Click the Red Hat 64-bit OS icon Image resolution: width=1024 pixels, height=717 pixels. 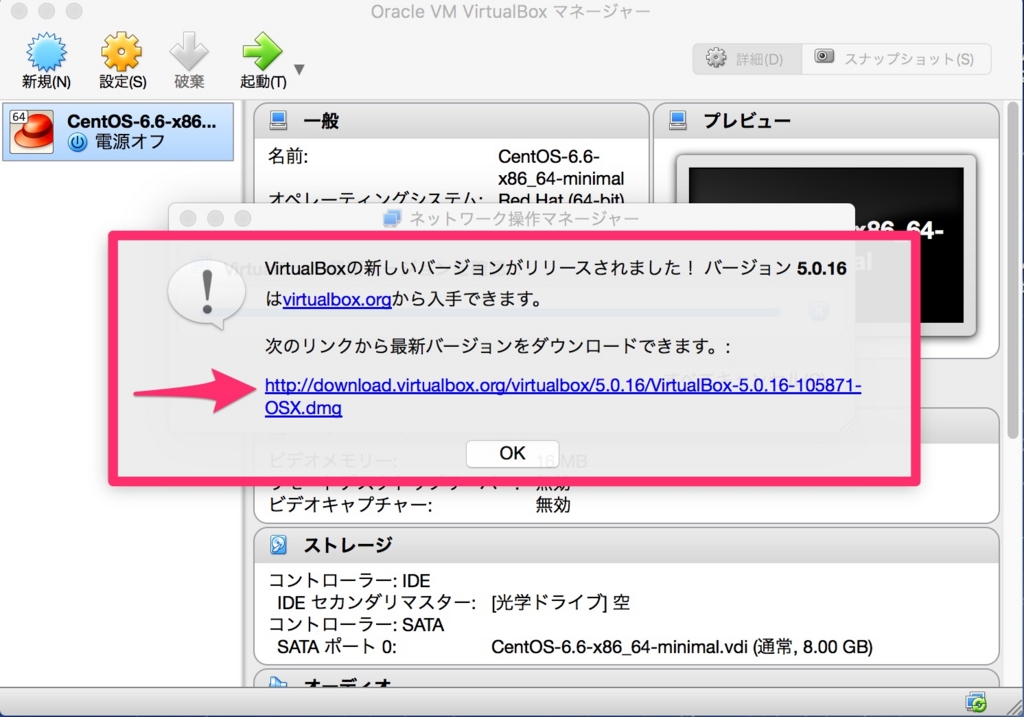pos(32,131)
